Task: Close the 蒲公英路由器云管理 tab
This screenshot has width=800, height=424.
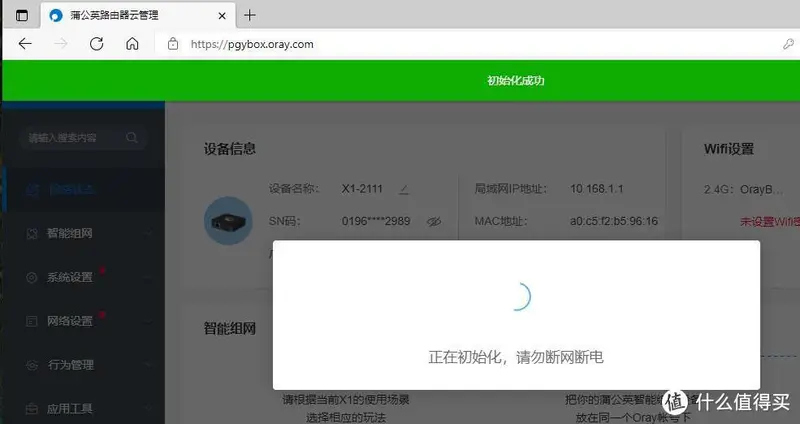Action: click(222, 16)
